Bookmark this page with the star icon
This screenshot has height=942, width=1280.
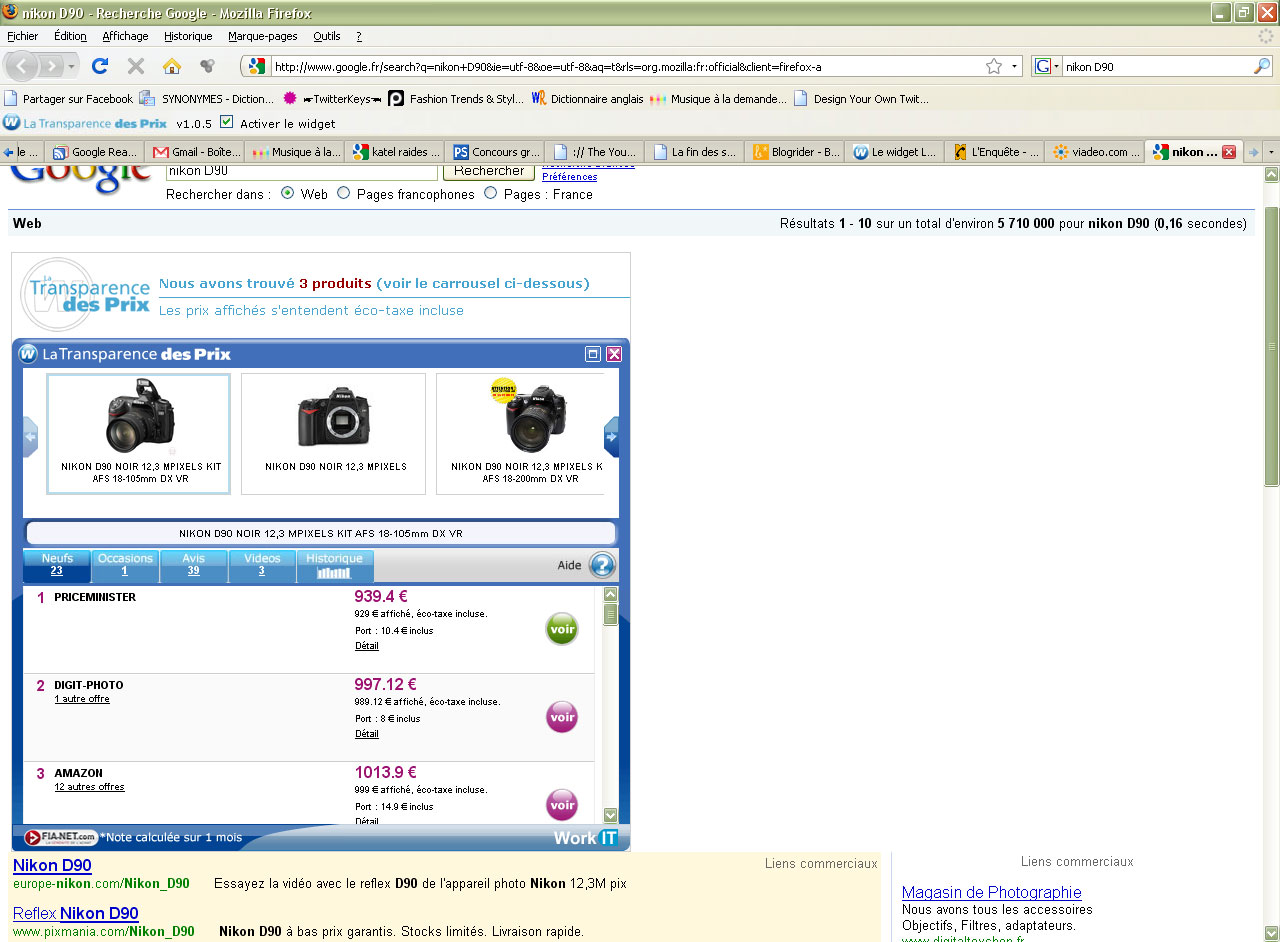(993, 66)
